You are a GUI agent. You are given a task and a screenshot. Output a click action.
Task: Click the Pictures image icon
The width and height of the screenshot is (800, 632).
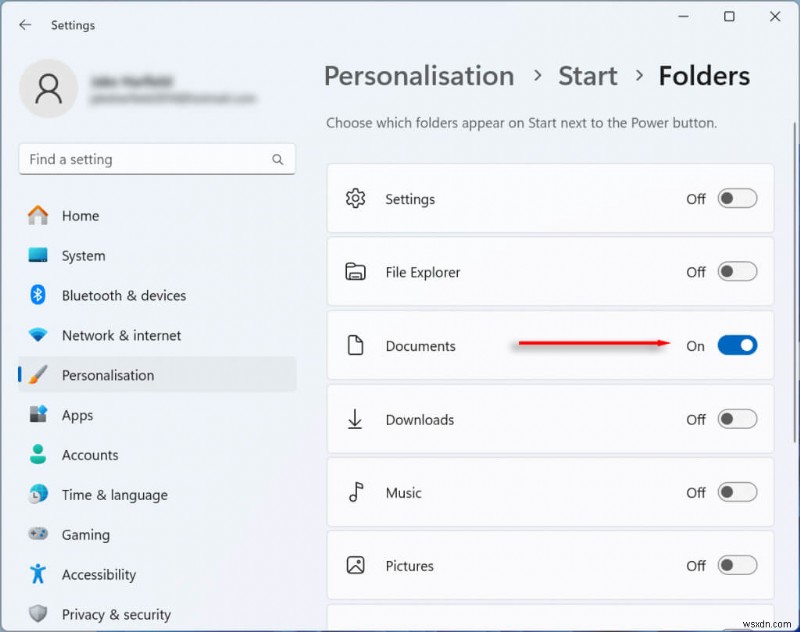[355, 565]
